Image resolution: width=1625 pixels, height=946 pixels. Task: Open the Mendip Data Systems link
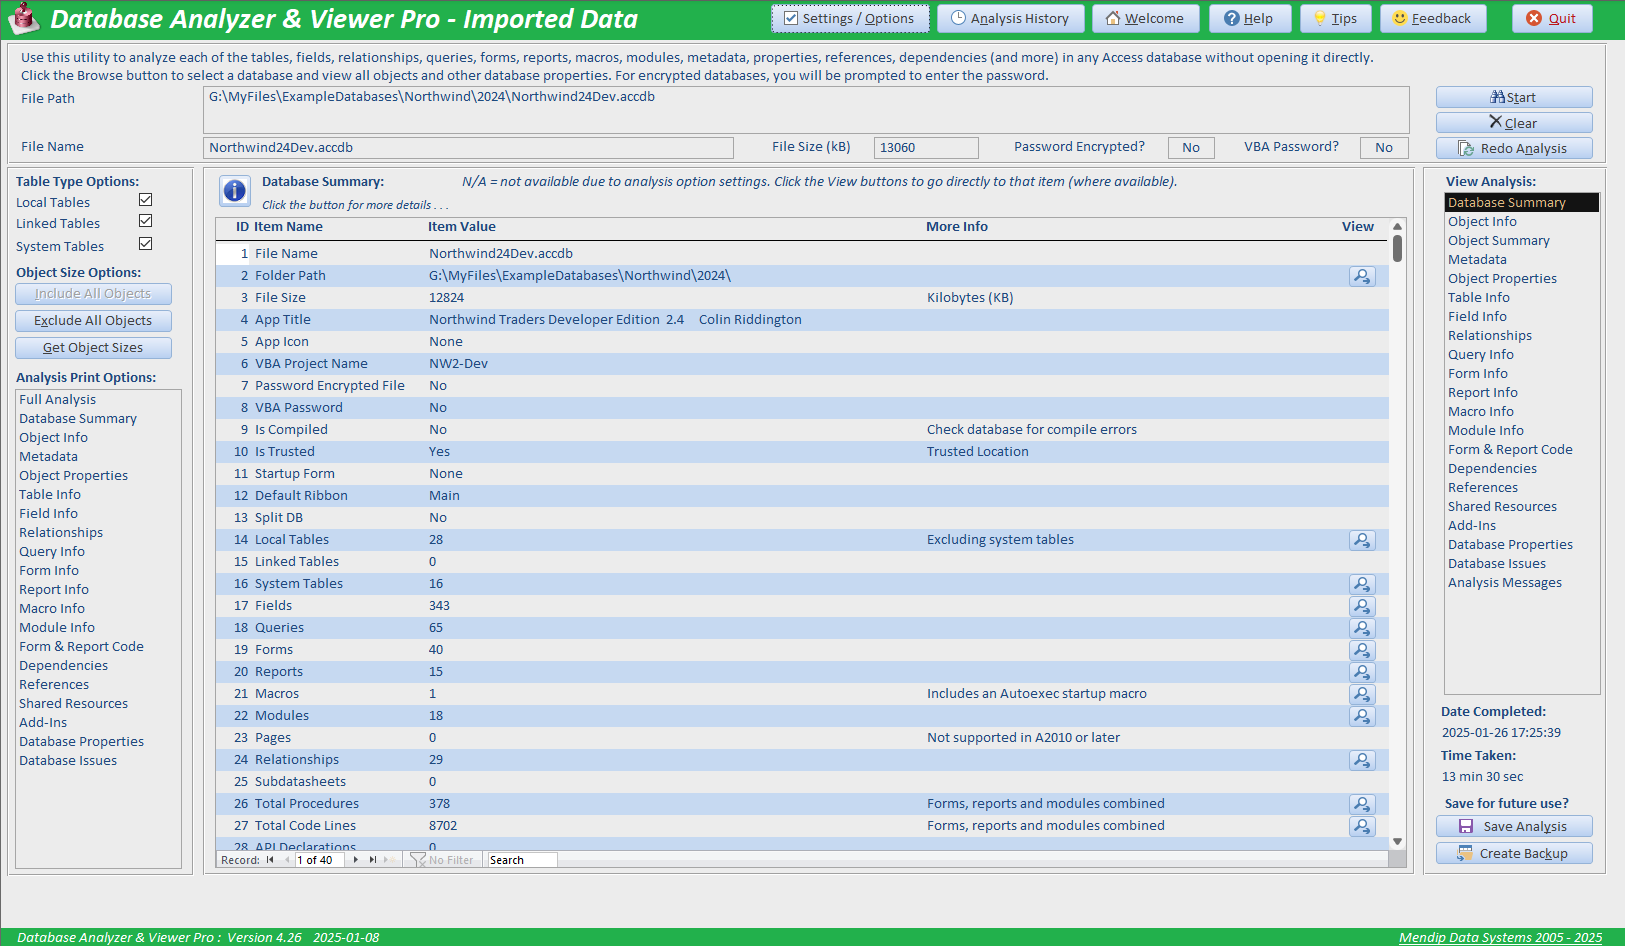[1500, 938]
